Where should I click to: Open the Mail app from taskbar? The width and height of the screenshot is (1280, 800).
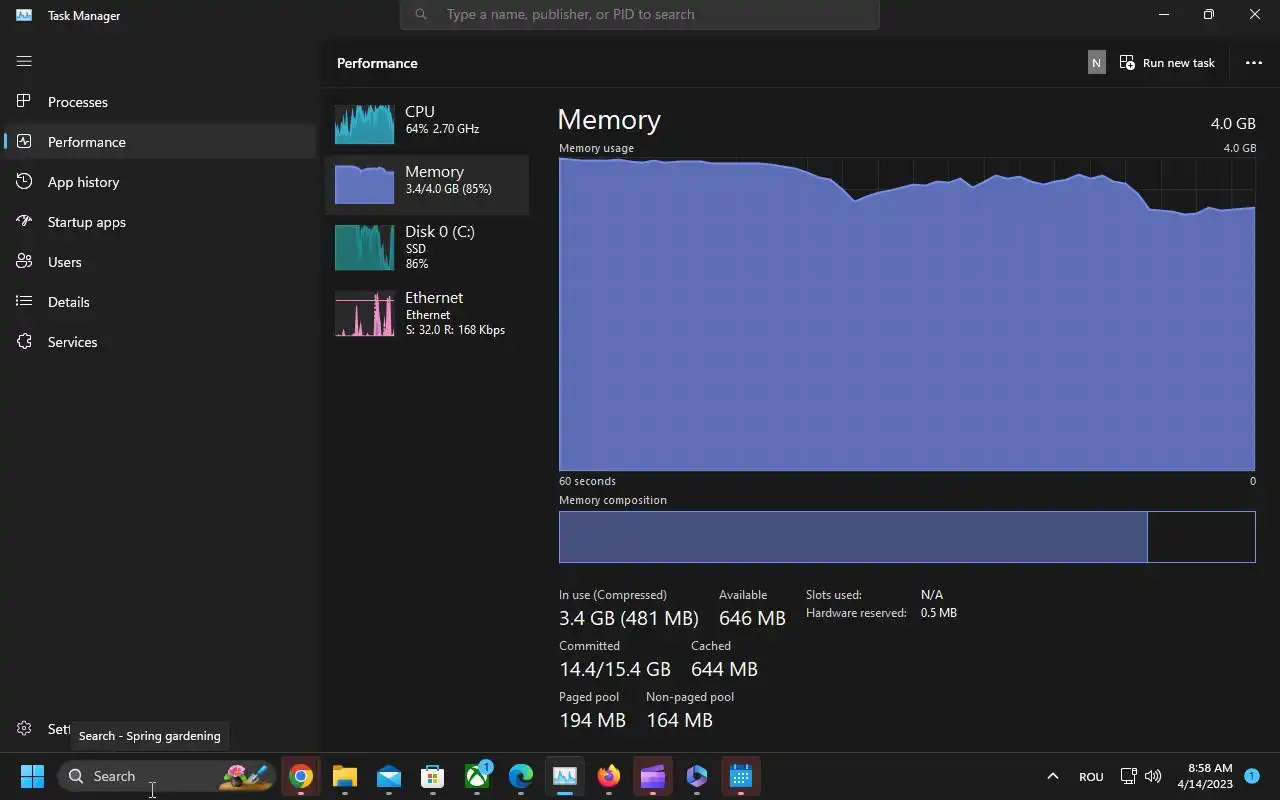coord(389,776)
